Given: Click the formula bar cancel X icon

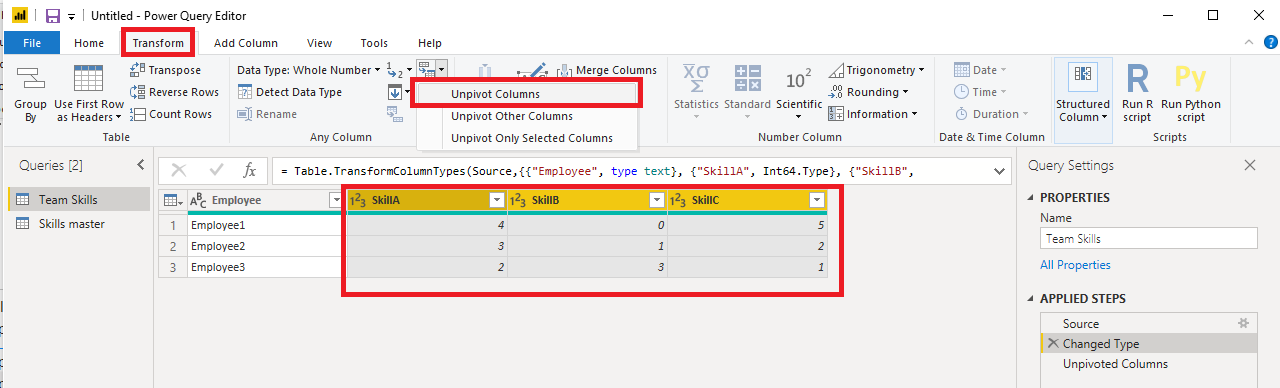Looking at the screenshot, I should (179, 171).
